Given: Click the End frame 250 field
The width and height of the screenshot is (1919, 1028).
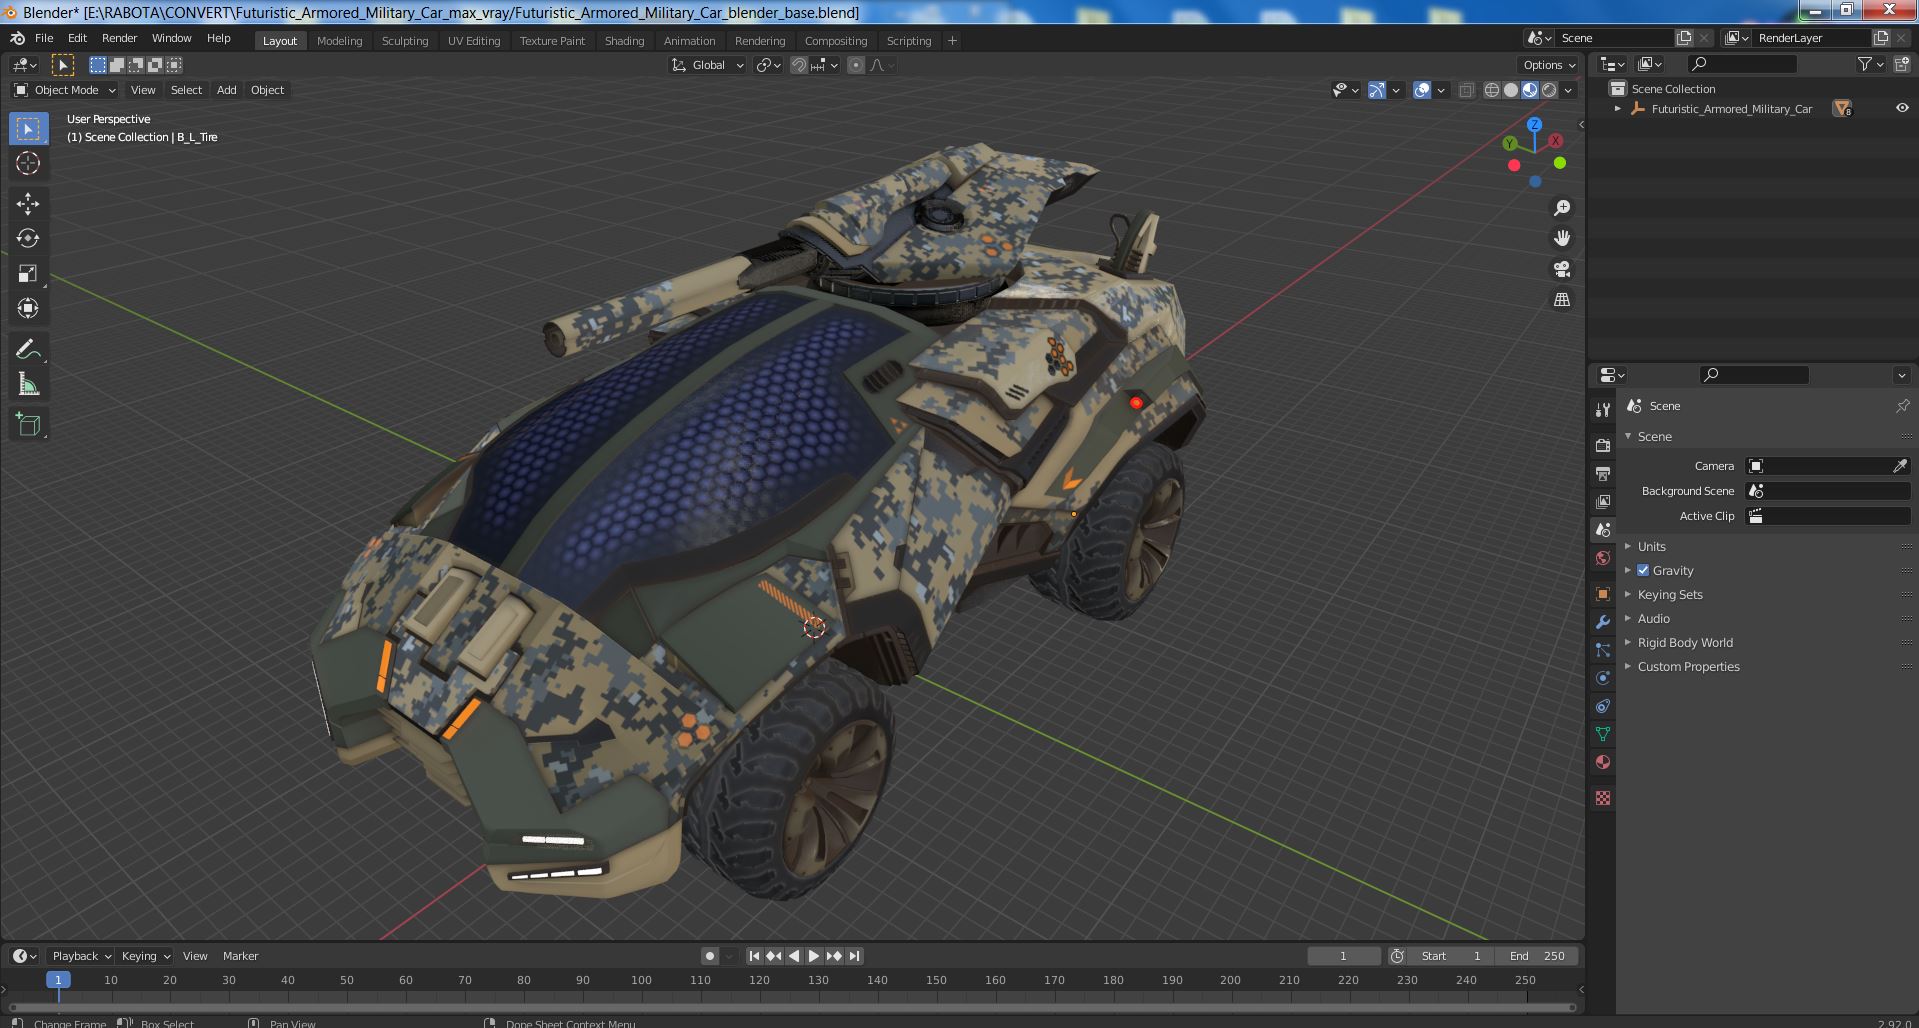Looking at the screenshot, I should tap(1537, 956).
